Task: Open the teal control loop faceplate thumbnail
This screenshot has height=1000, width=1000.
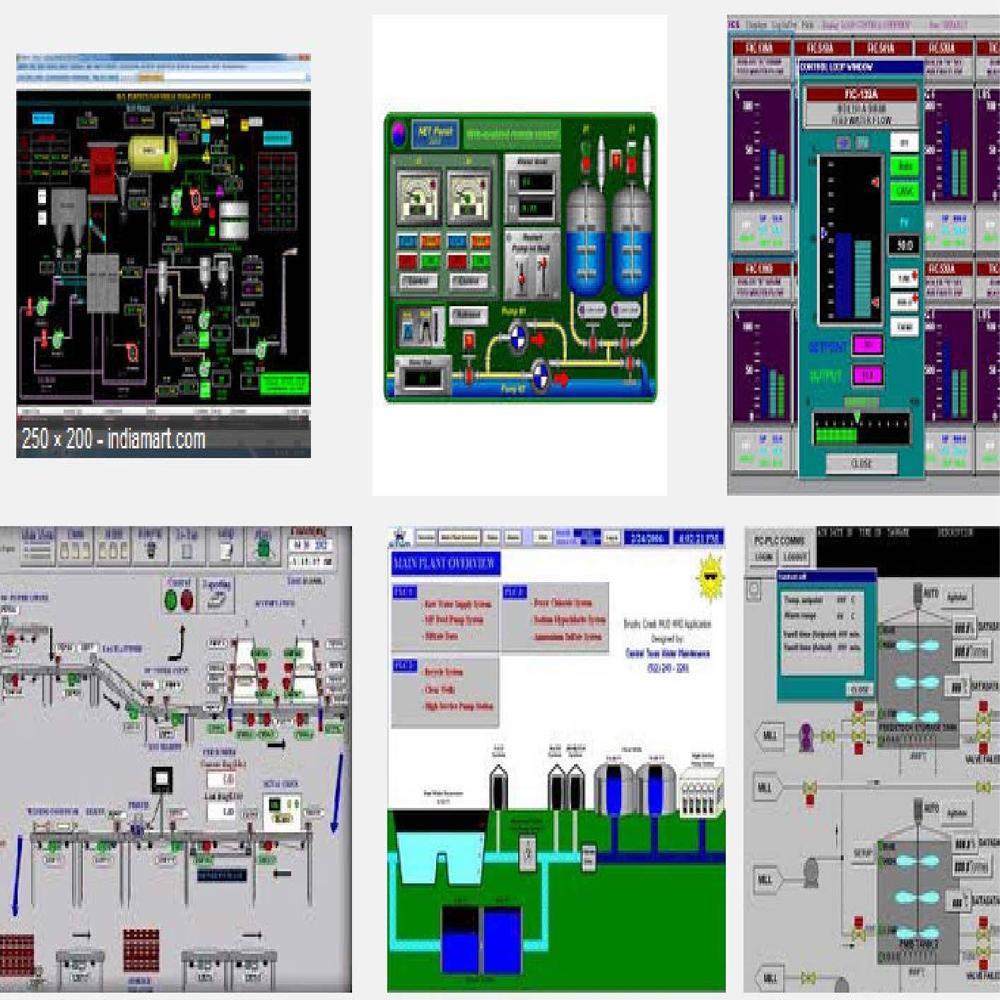Action: click(864, 255)
